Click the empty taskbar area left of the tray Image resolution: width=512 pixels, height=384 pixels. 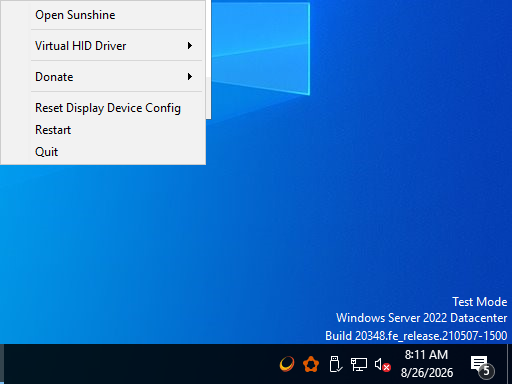click(140, 364)
